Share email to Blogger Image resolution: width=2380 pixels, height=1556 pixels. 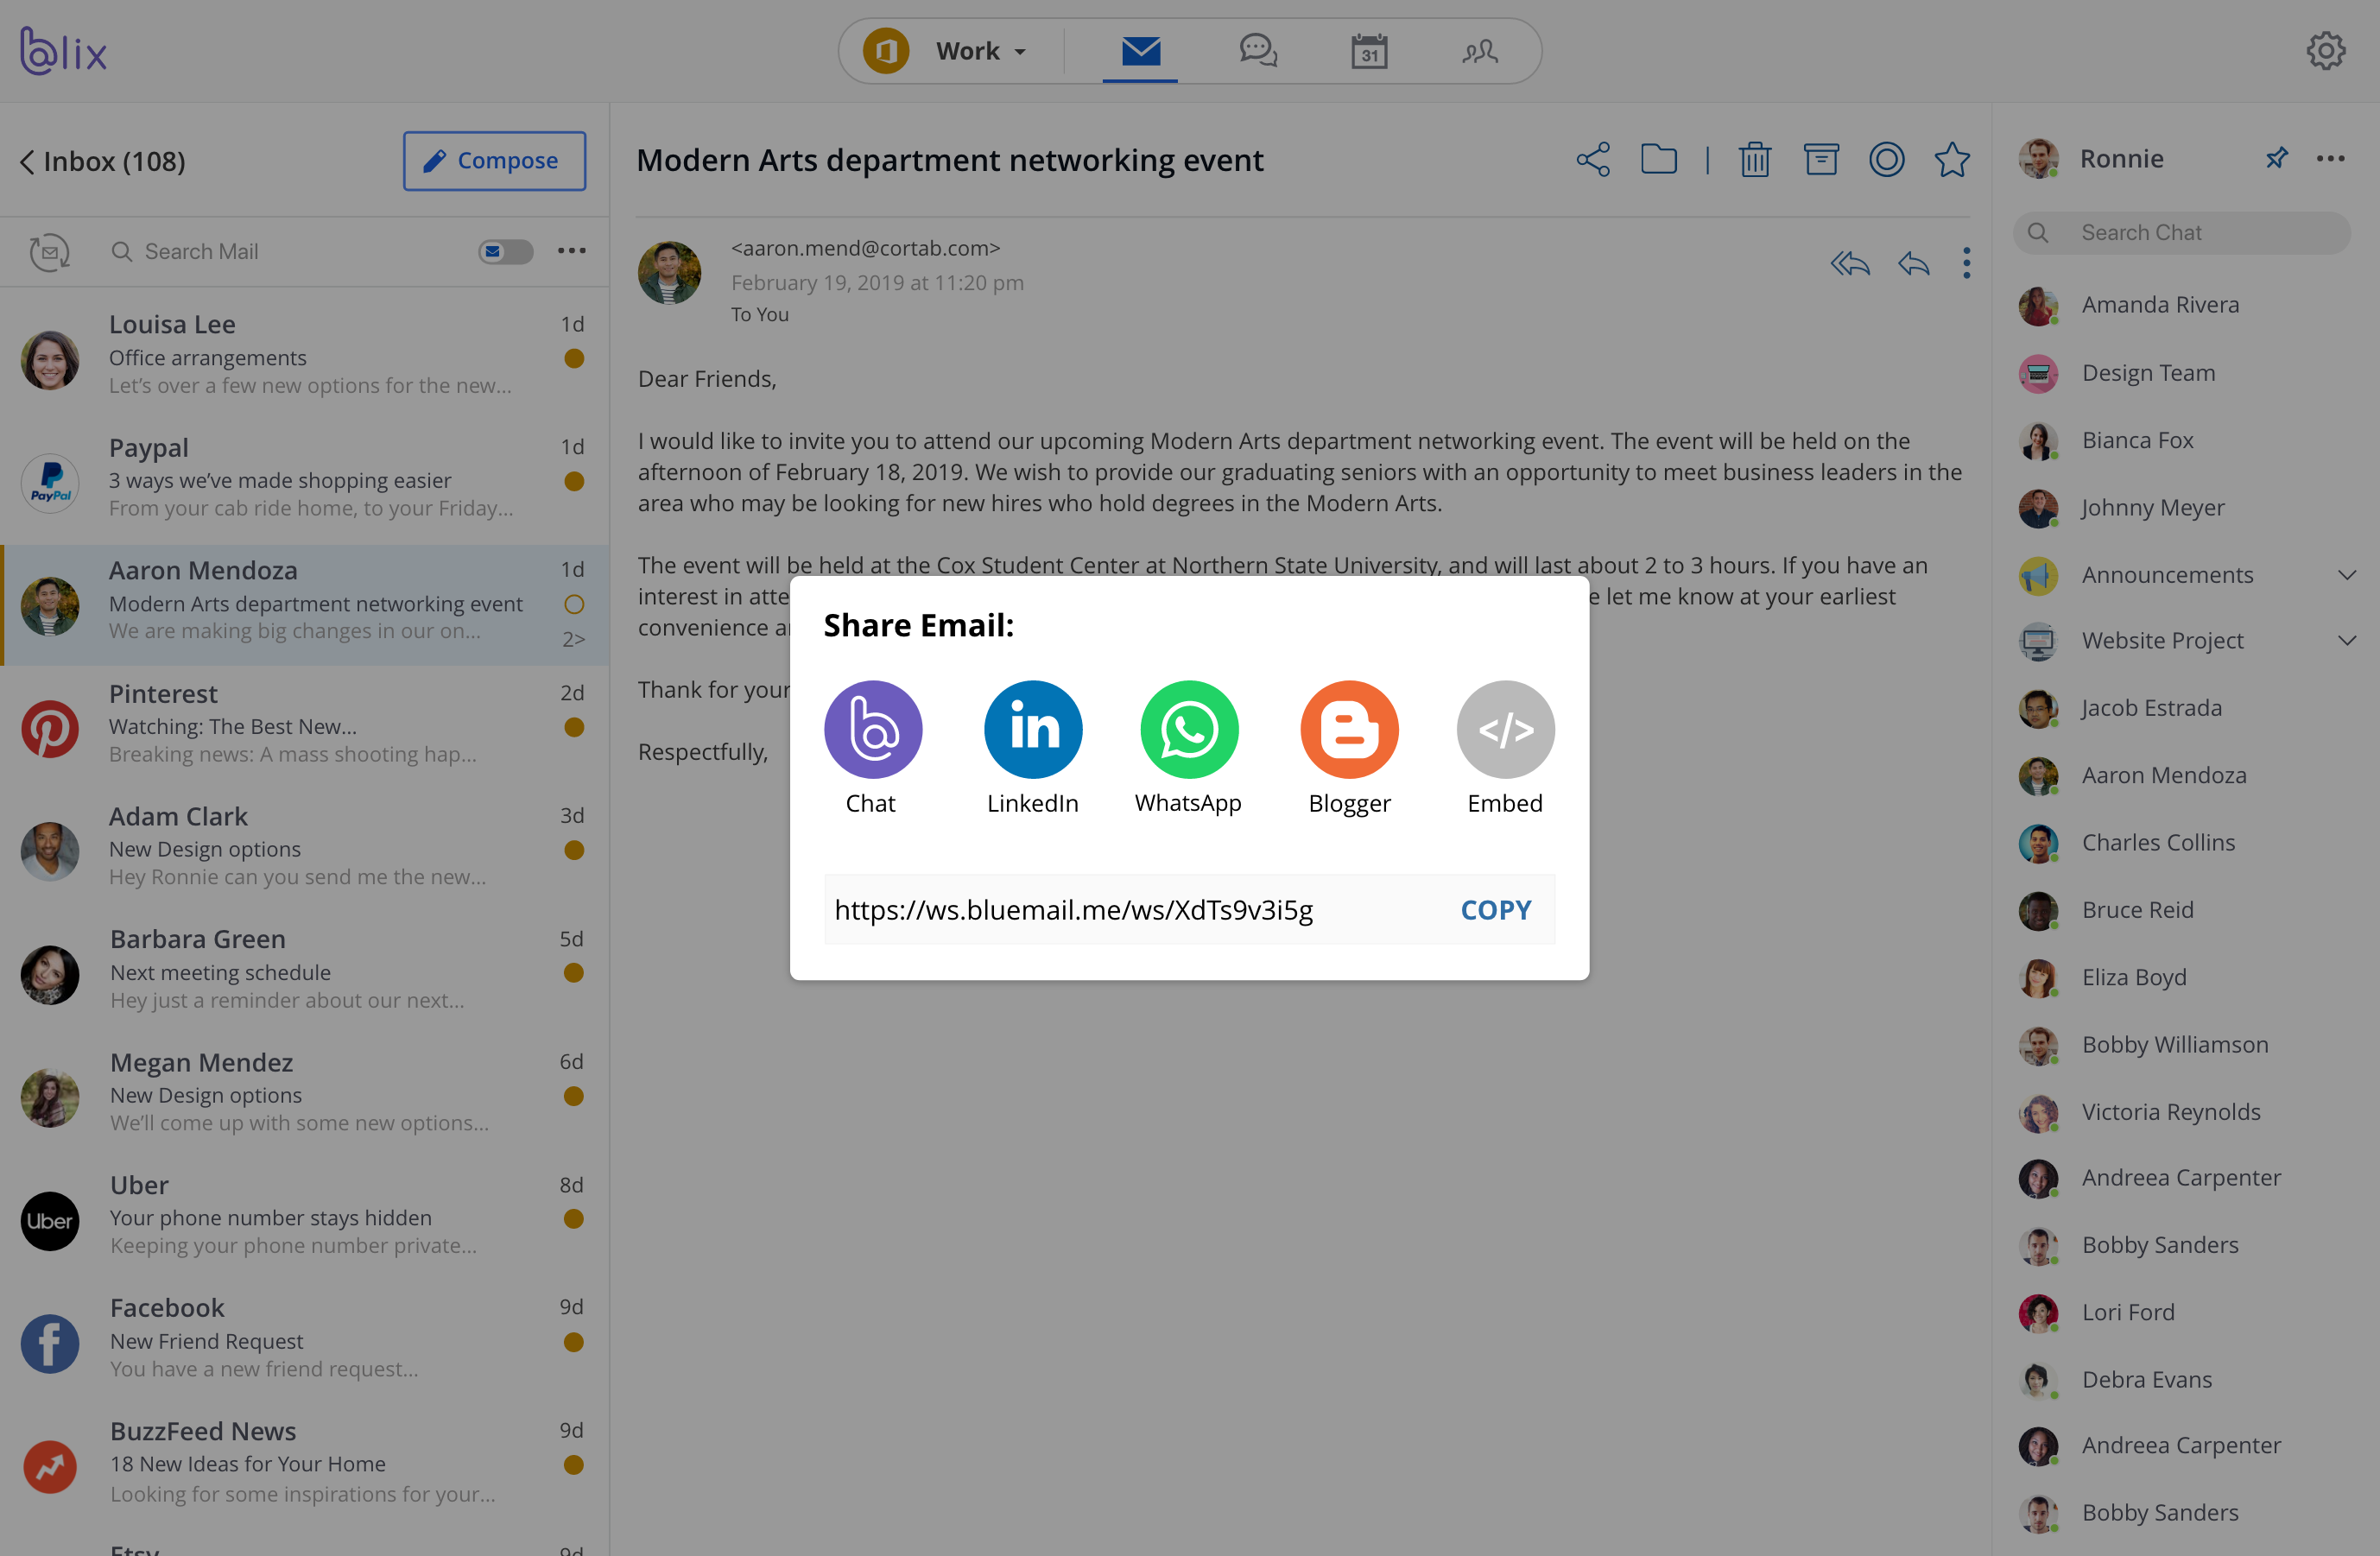1349,730
